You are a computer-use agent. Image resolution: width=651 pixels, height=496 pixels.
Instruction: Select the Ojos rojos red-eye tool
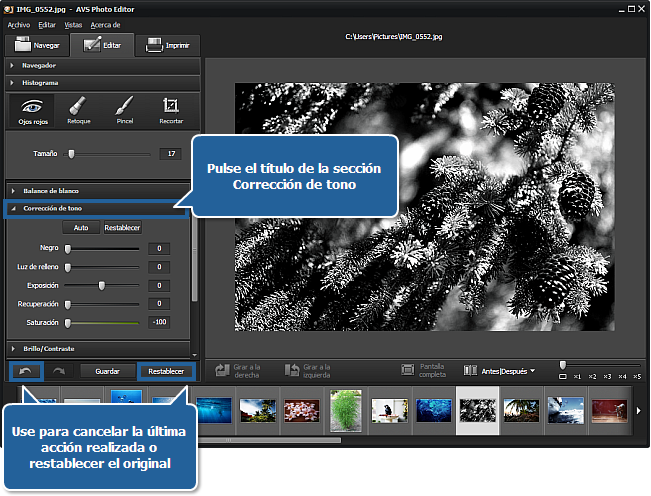tap(31, 110)
